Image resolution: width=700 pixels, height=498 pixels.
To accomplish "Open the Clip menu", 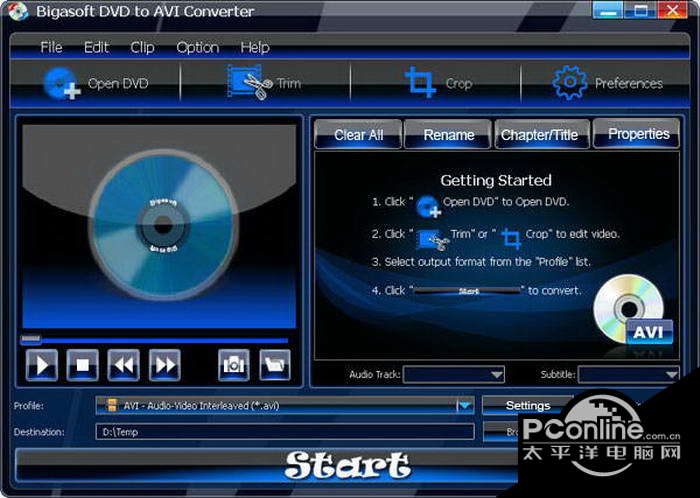I will pos(142,47).
